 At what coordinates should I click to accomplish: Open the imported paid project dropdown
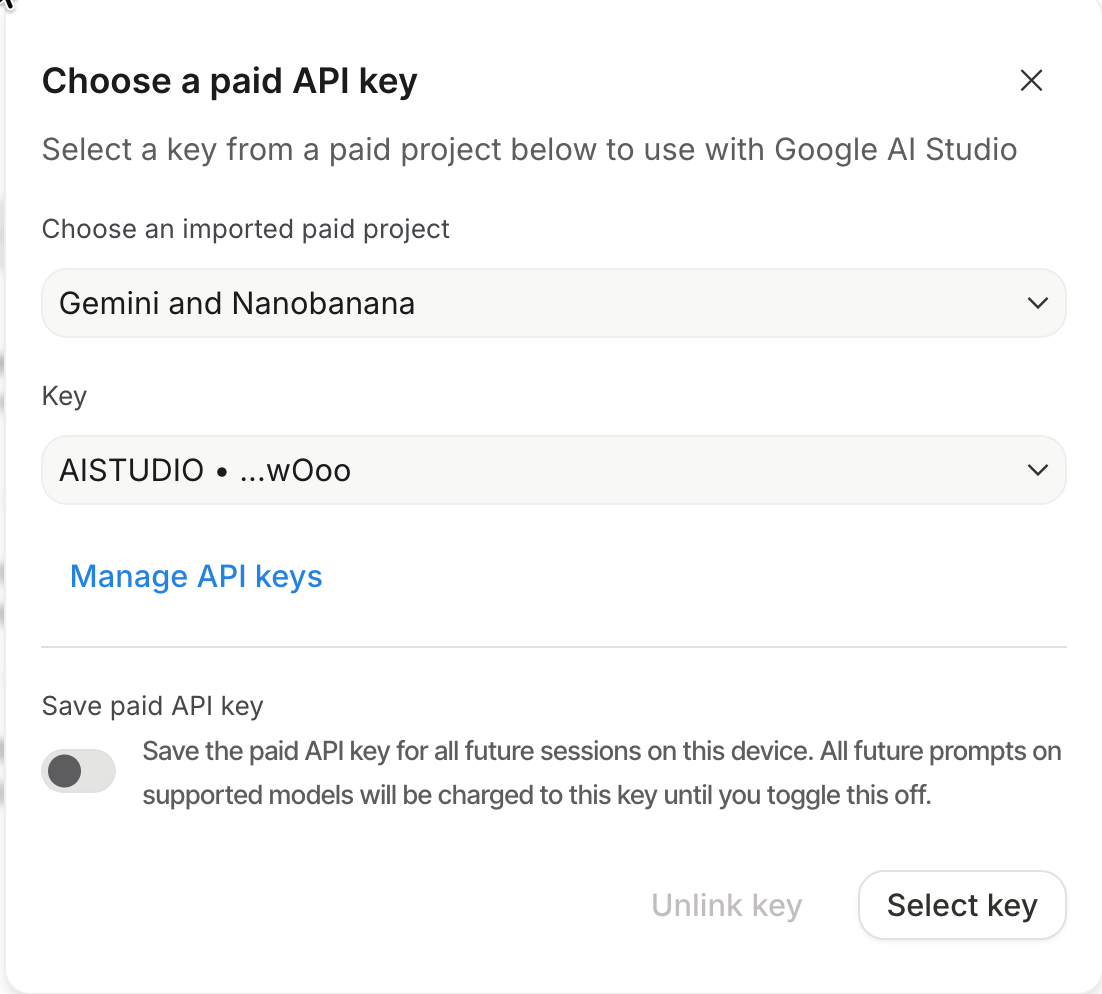[553, 303]
